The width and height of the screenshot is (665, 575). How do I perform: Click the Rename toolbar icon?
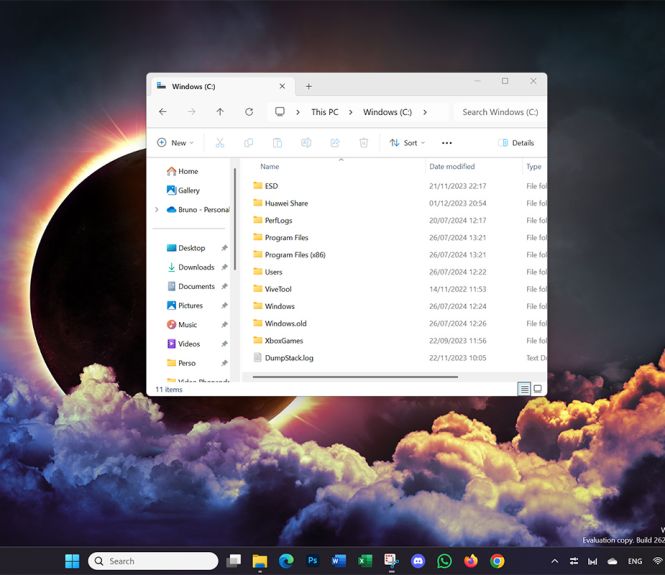point(306,143)
